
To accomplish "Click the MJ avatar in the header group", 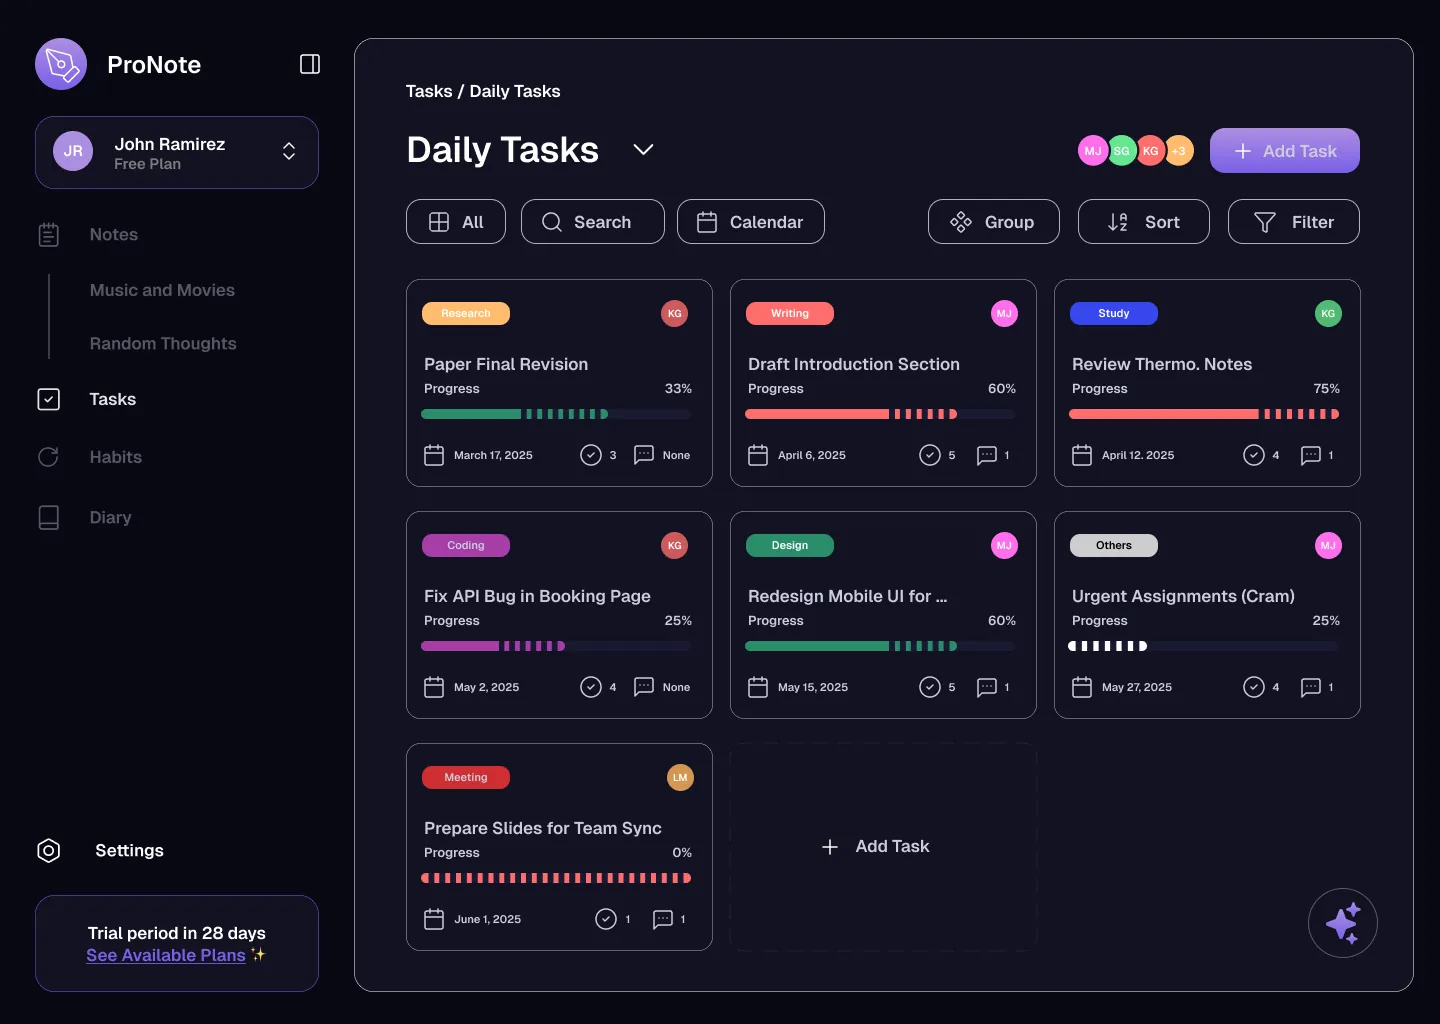I will 1093,151.
